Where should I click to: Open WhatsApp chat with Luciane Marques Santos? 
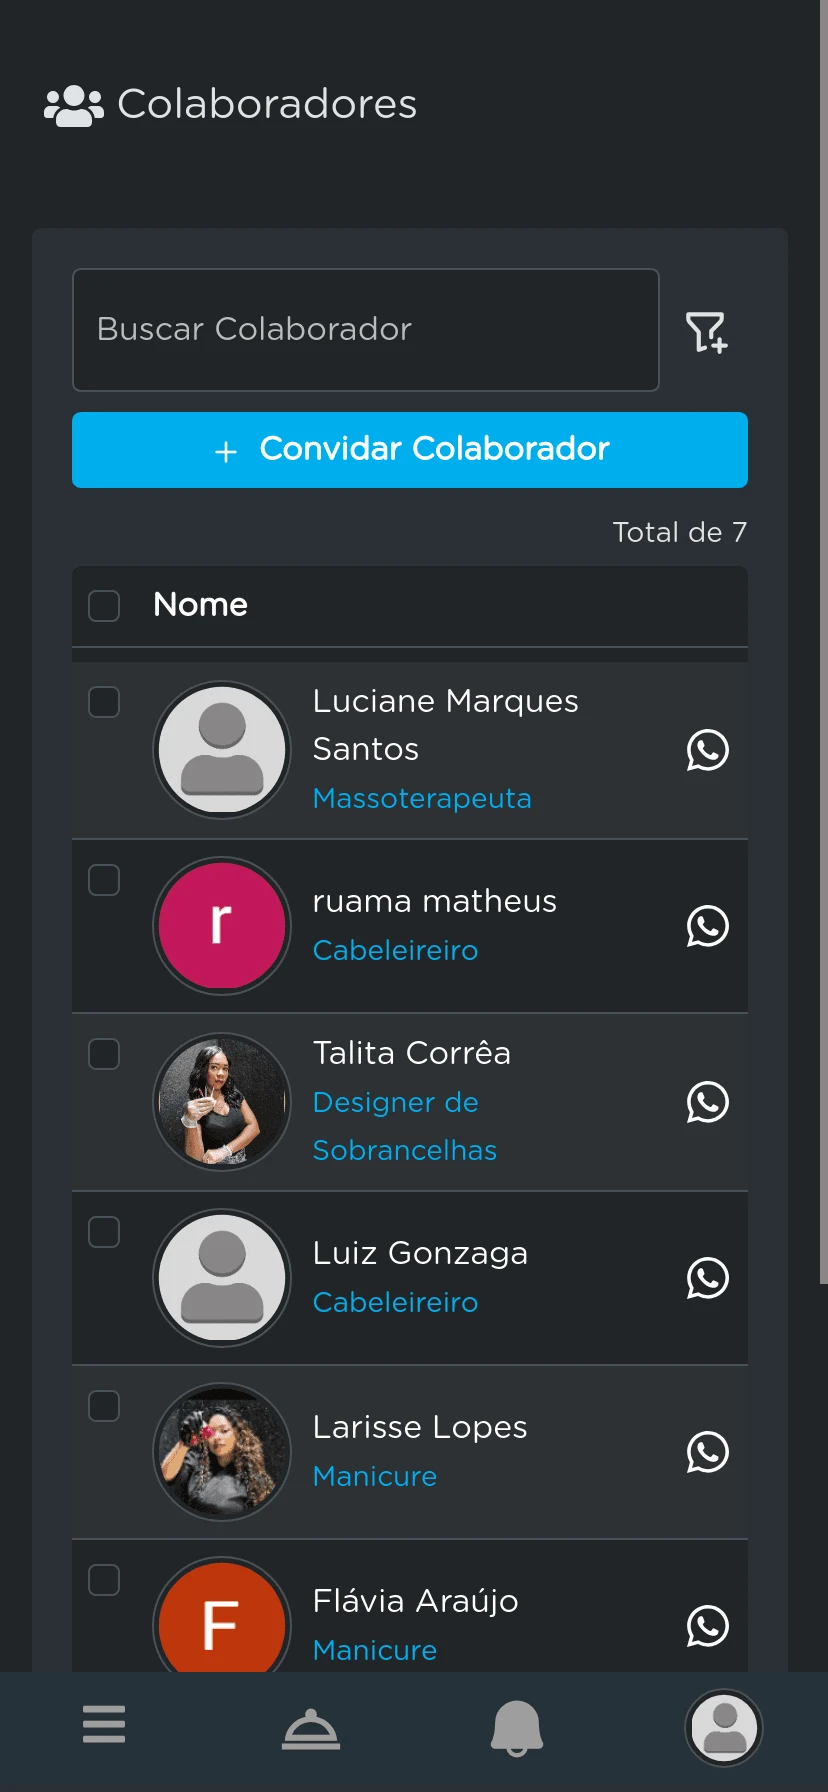click(x=708, y=750)
